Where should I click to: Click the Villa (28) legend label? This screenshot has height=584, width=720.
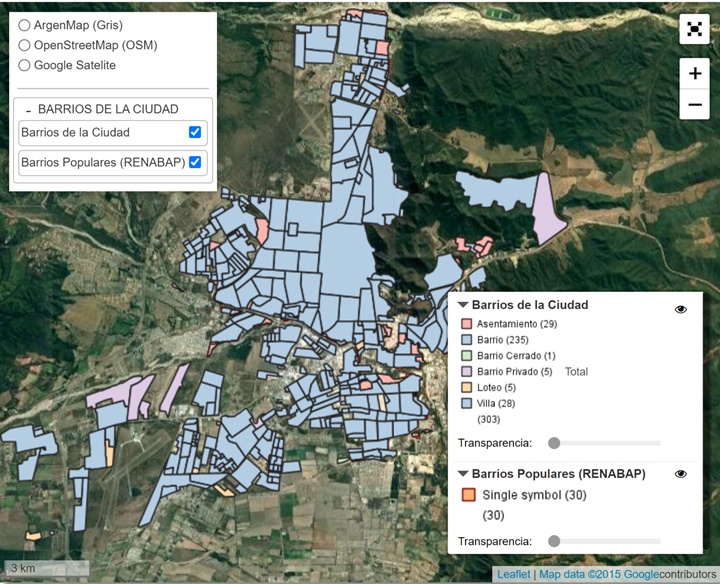(496, 403)
